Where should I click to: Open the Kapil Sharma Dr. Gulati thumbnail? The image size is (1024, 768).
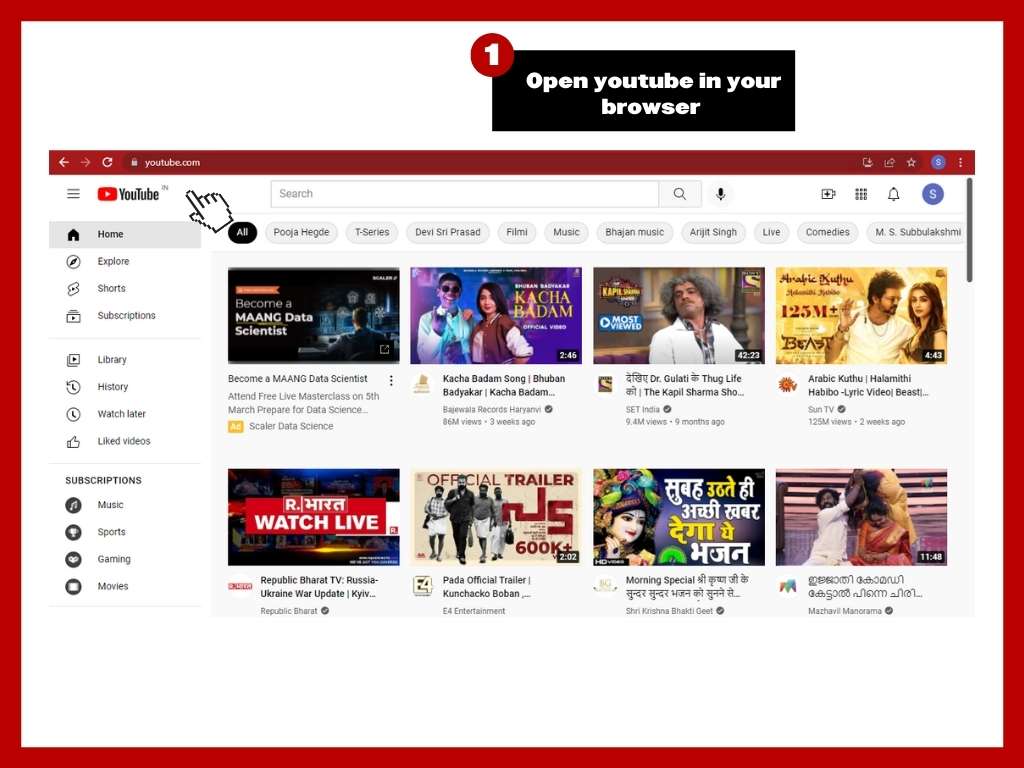tap(679, 315)
